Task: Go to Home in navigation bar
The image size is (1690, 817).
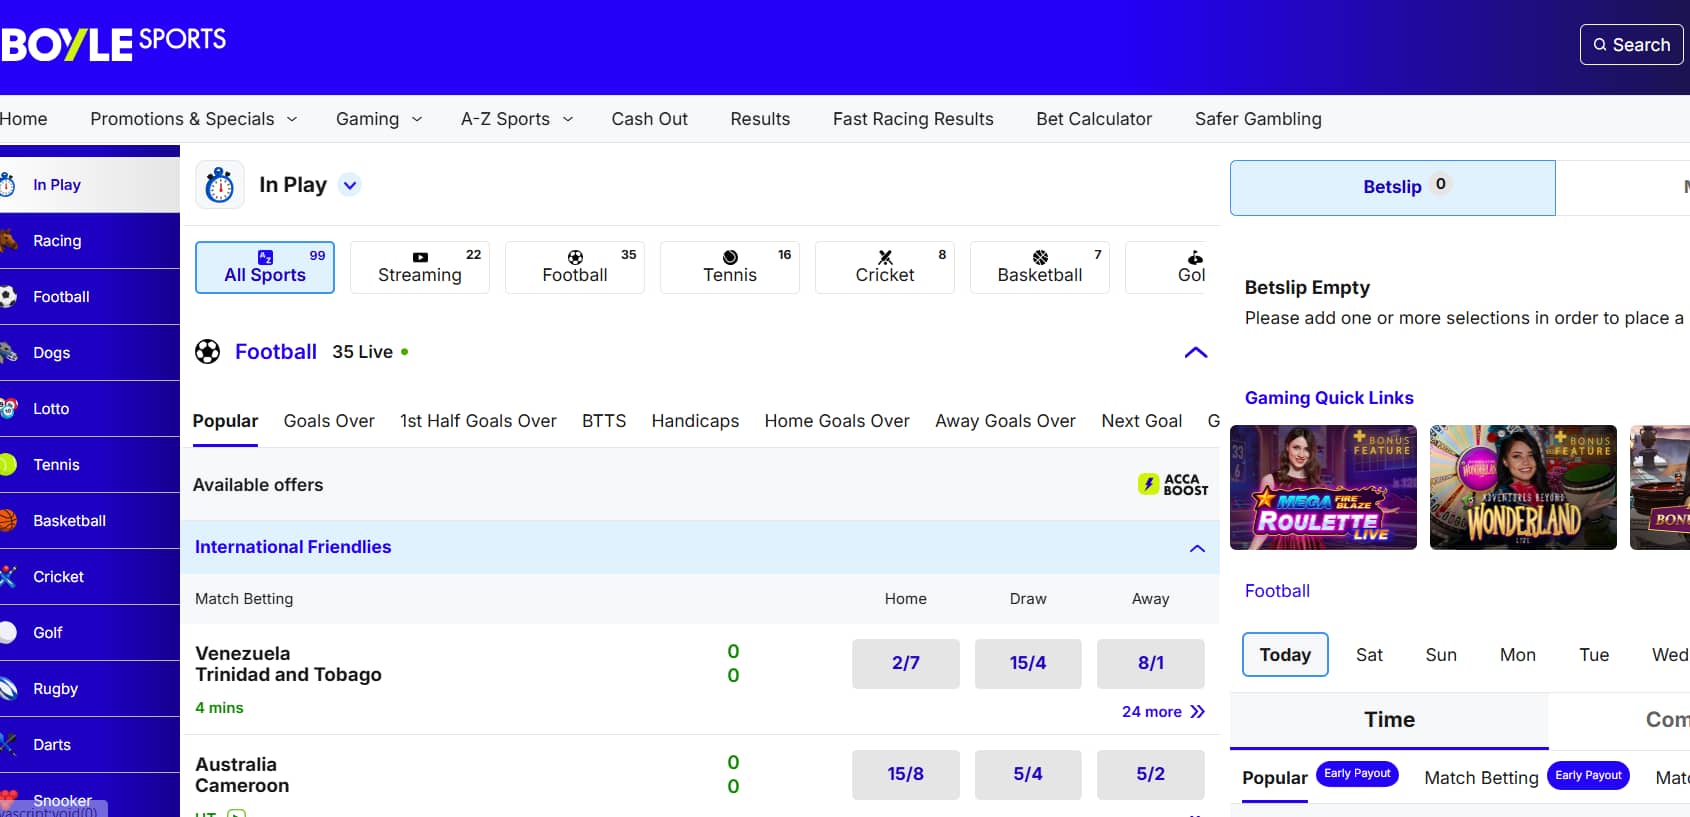Action: click(x=24, y=119)
